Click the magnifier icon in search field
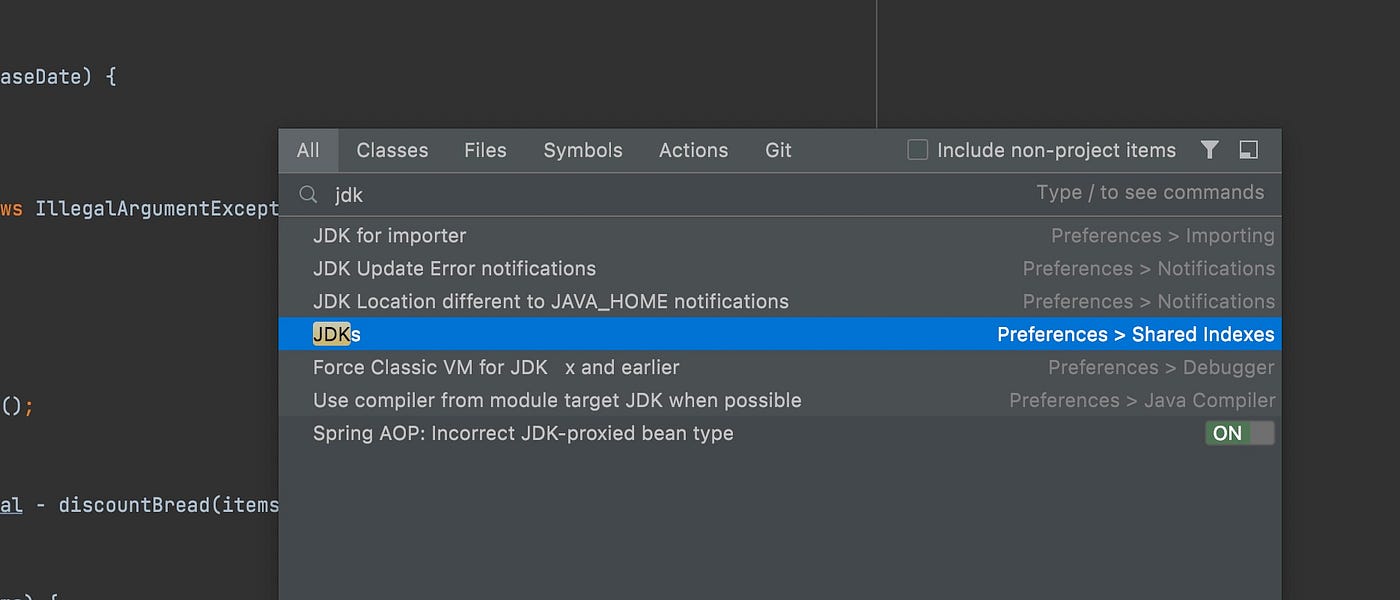Viewport: 1400px width, 600px height. [x=308, y=194]
